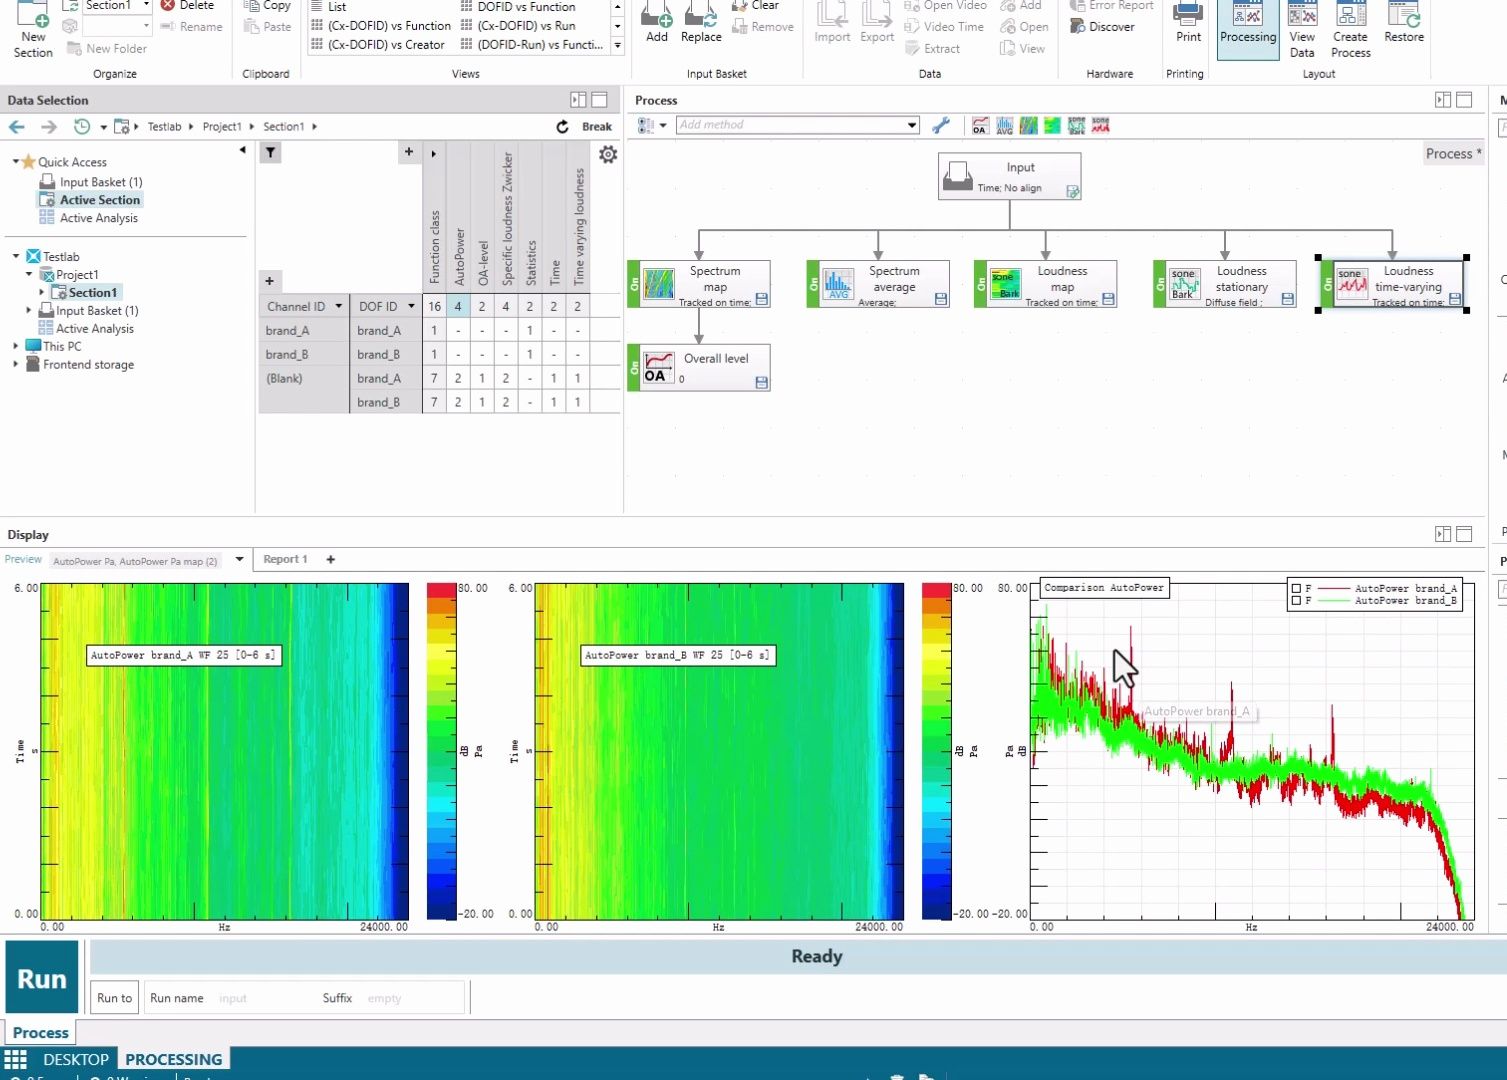The image size is (1507, 1080).
Task: Click the Input block's settings icon
Action: [1072, 191]
